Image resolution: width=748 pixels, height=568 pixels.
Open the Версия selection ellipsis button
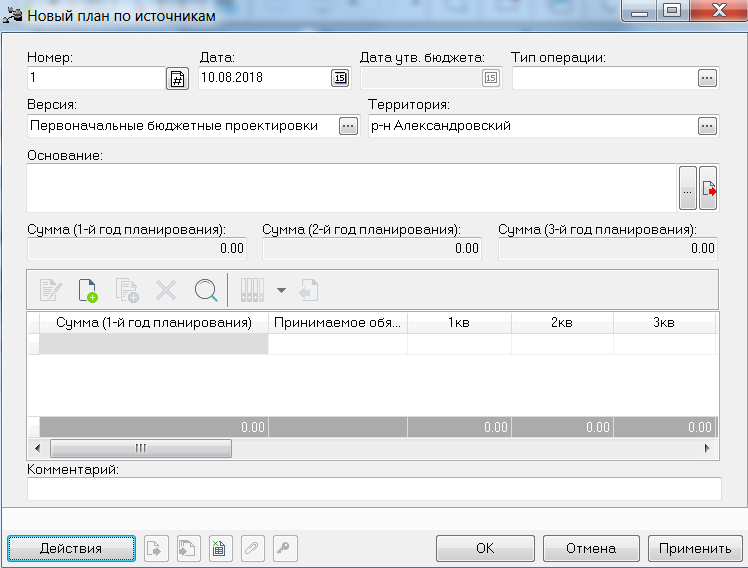point(348,126)
